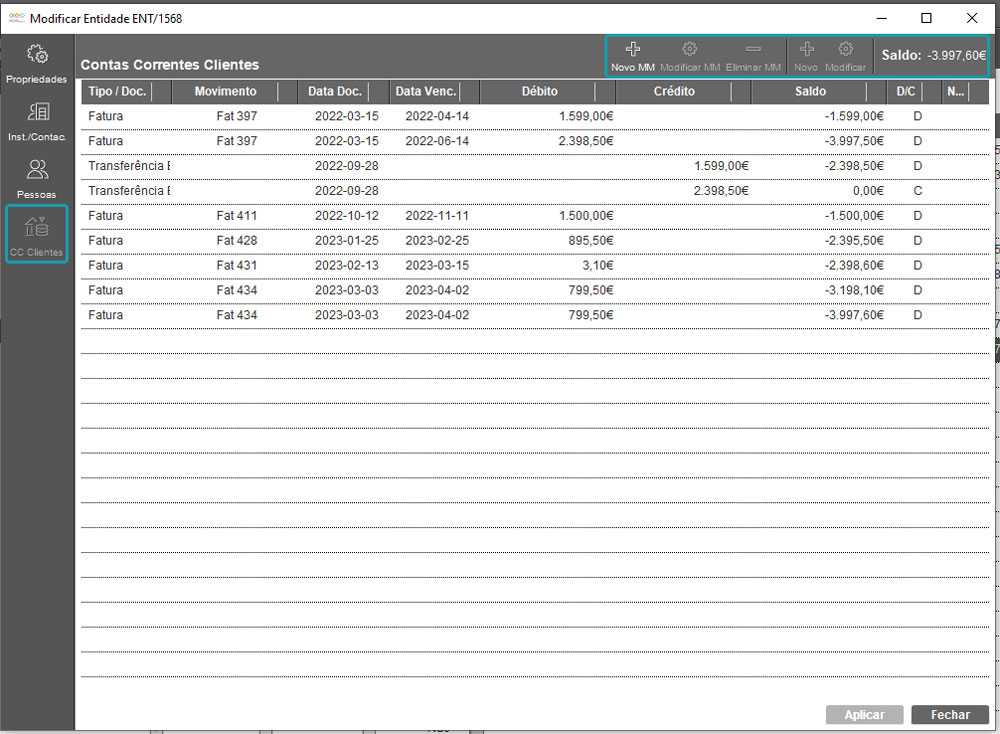Click the Aplicar button
This screenshot has height=734, width=1000.
click(864, 714)
